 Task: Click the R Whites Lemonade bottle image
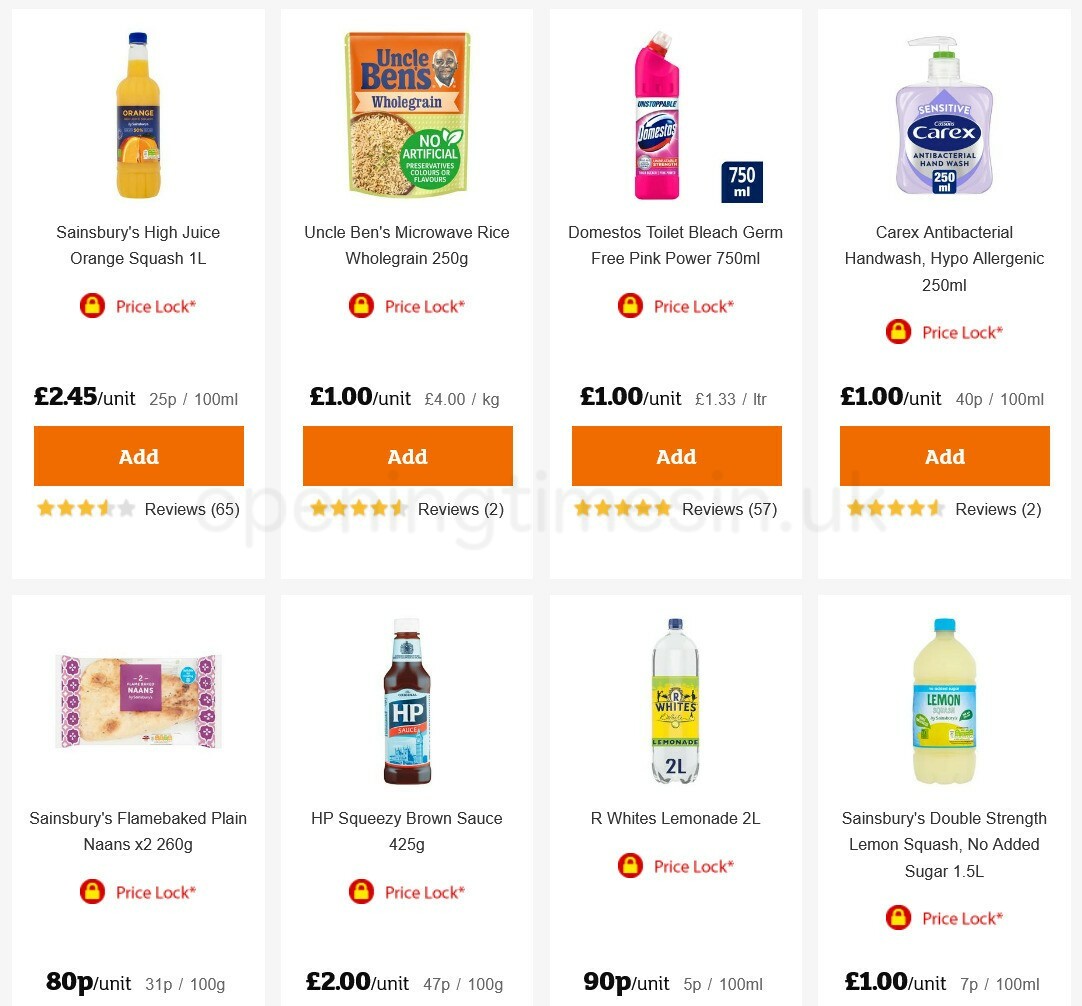tap(676, 700)
